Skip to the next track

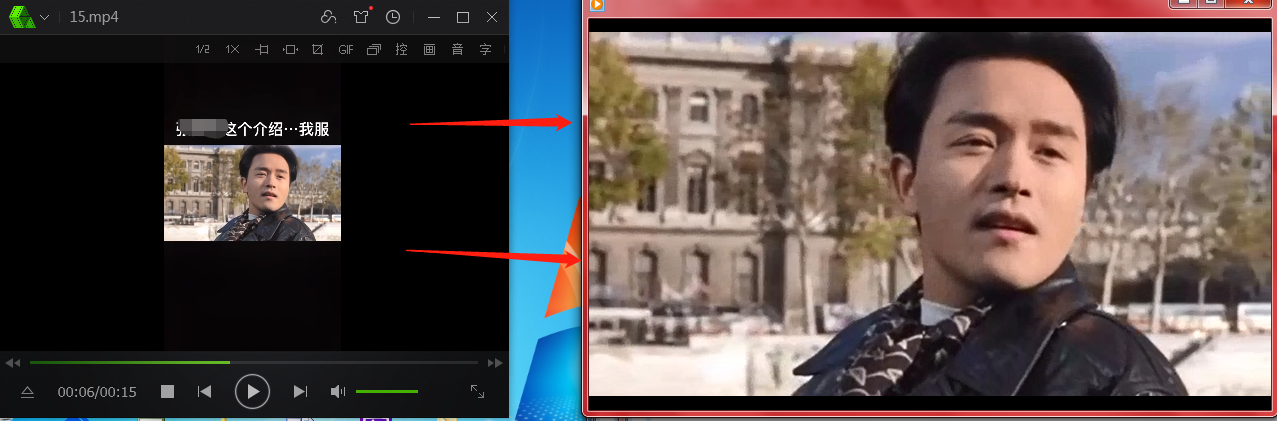[x=300, y=392]
